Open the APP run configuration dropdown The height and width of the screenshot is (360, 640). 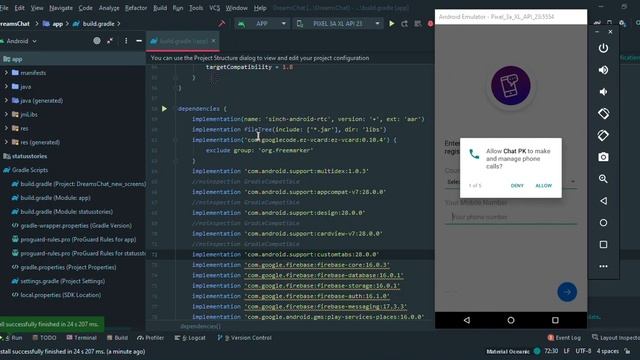point(262,24)
